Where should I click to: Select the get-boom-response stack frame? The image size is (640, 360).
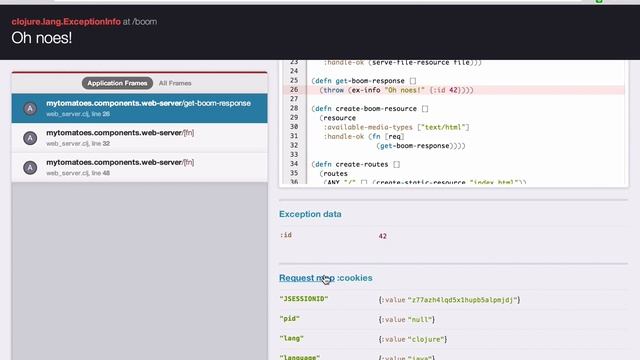[x=140, y=108]
